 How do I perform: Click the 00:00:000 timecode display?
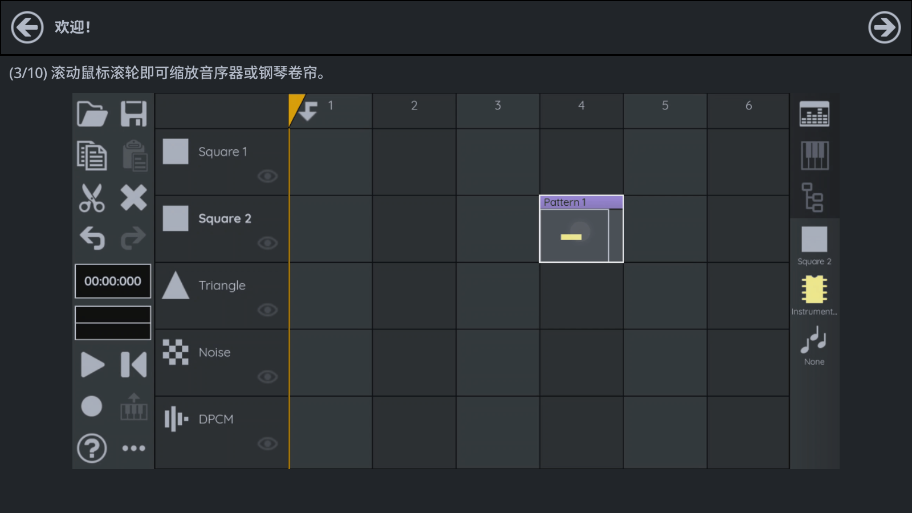coord(113,281)
